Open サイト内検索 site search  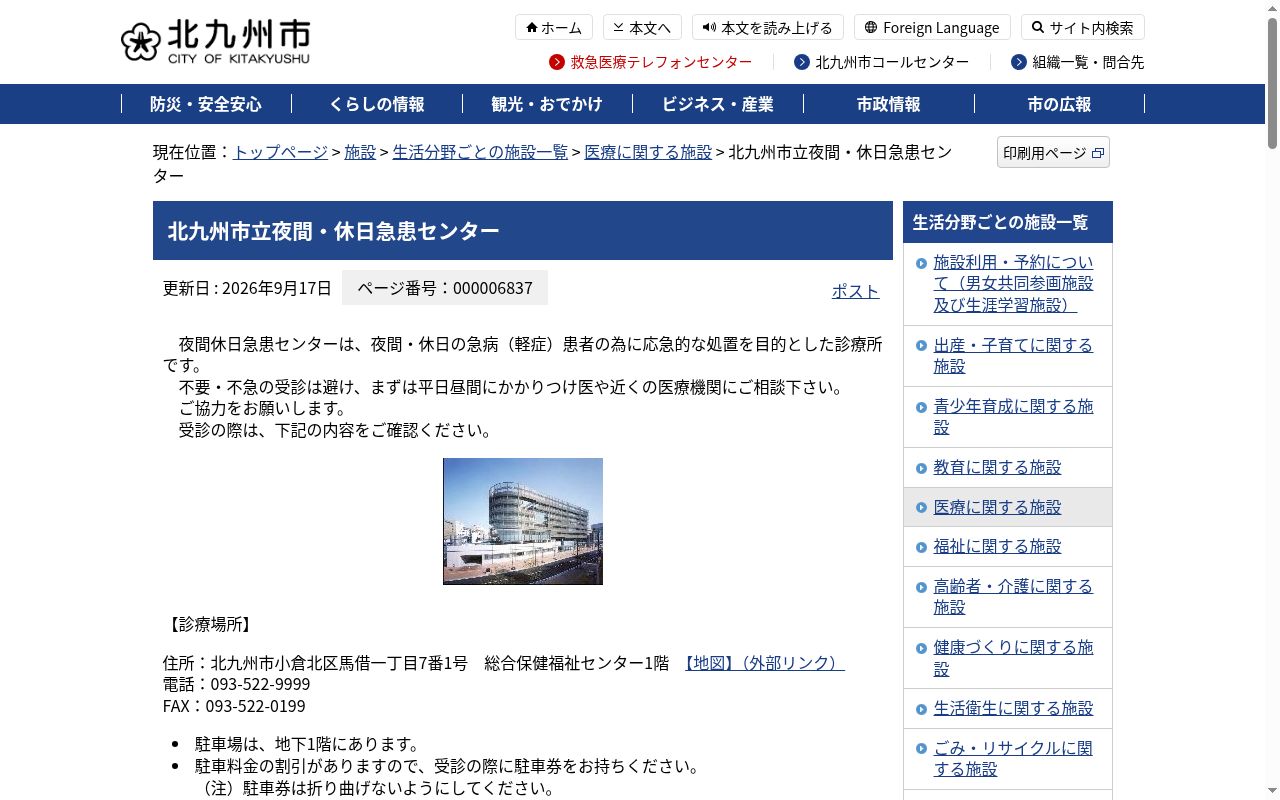click(x=1082, y=27)
